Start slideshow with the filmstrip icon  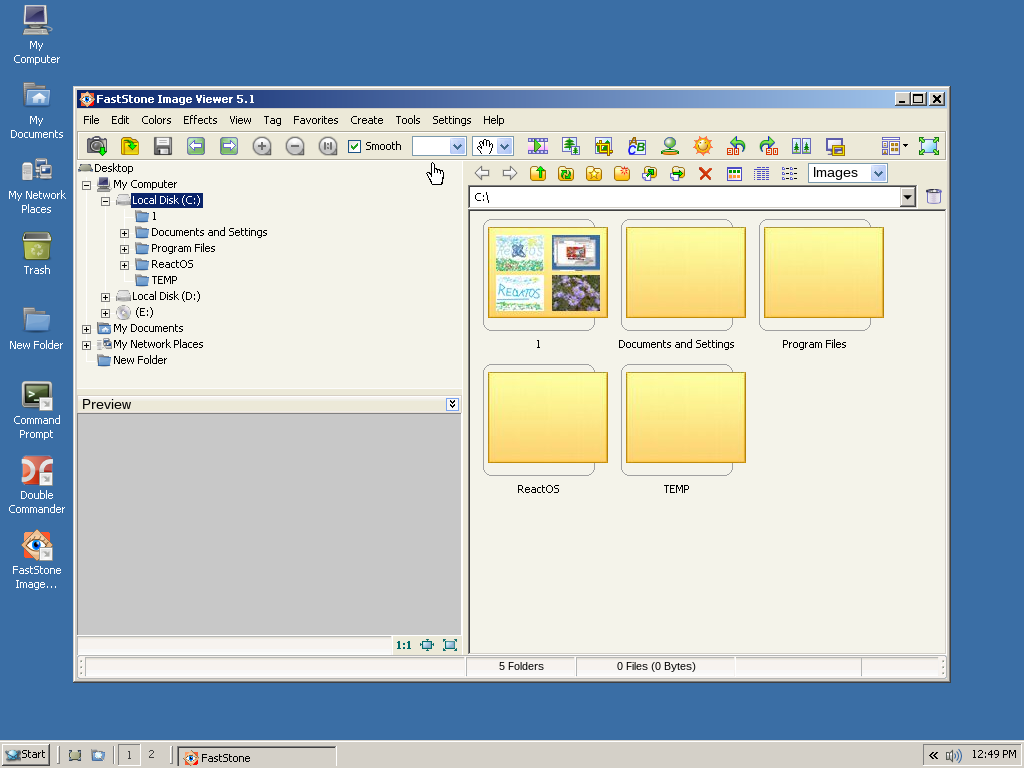point(538,146)
